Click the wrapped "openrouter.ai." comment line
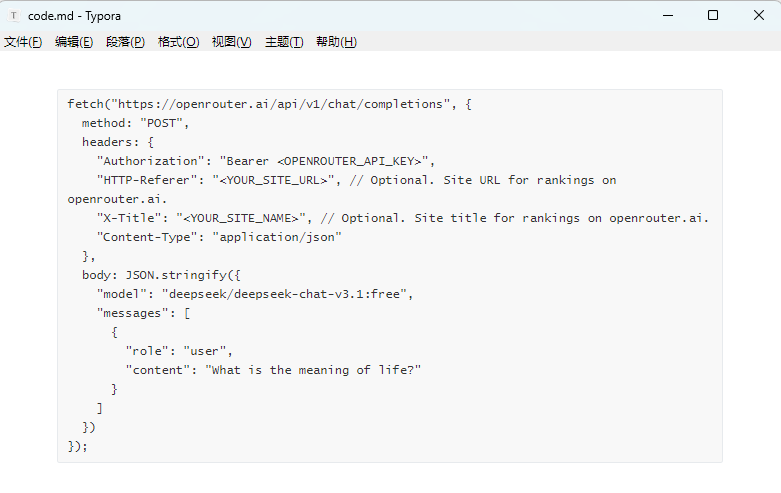Screen dimensions: 781x493 tap(117, 199)
